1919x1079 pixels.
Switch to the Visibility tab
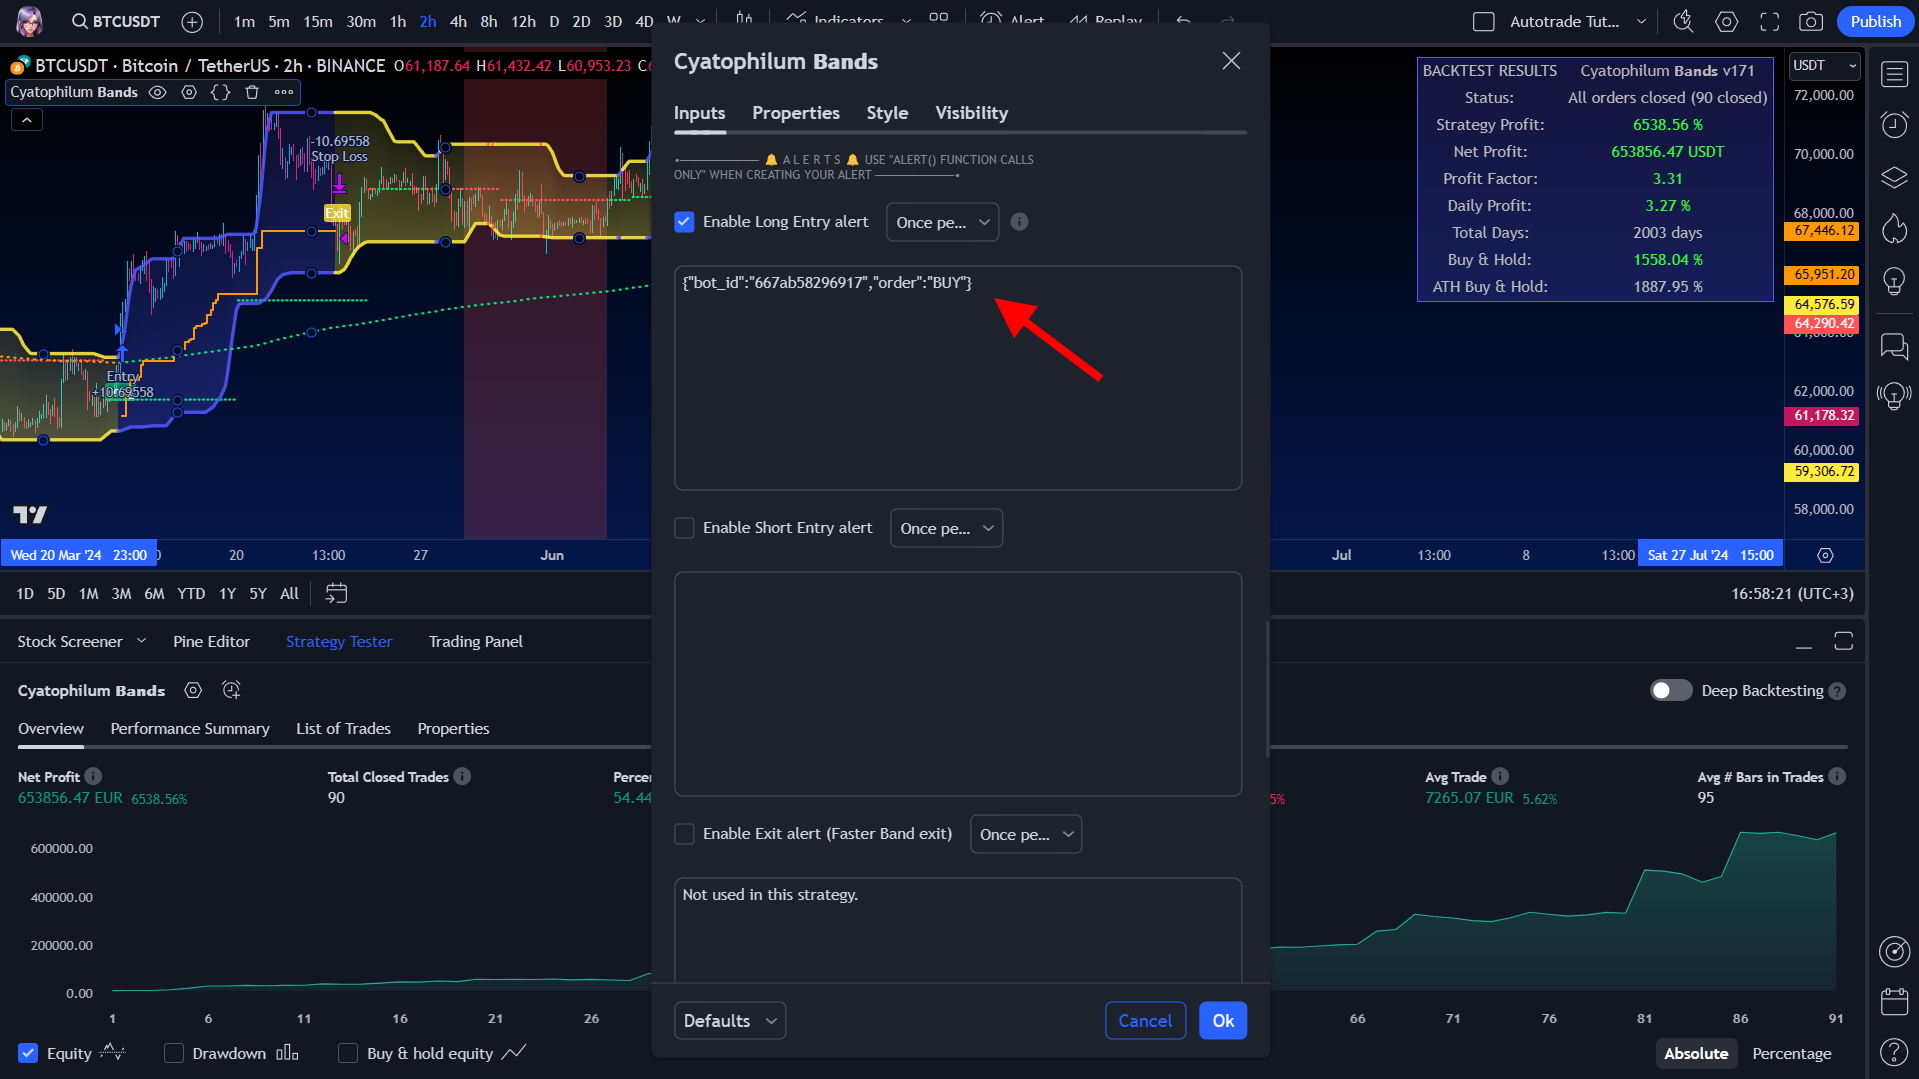click(971, 113)
